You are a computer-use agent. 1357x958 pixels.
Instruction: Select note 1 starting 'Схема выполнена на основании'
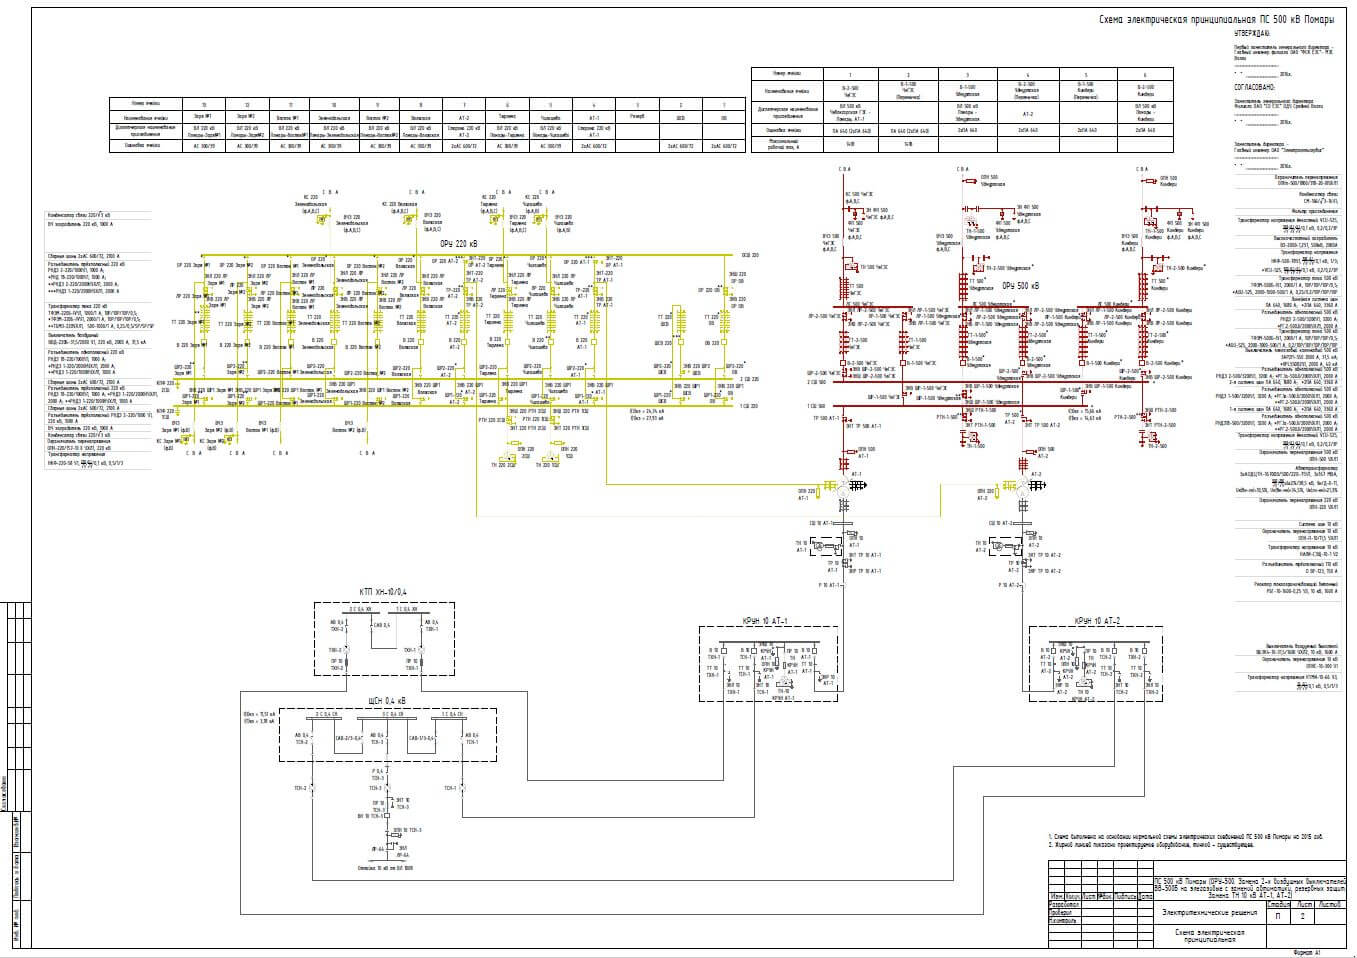coord(1185,837)
